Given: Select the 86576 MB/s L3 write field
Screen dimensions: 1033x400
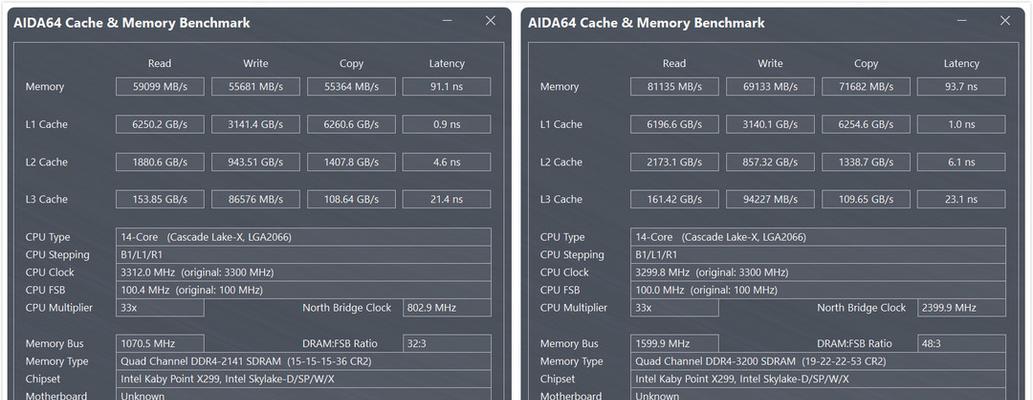Looking at the screenshot, I should (255, 199).
